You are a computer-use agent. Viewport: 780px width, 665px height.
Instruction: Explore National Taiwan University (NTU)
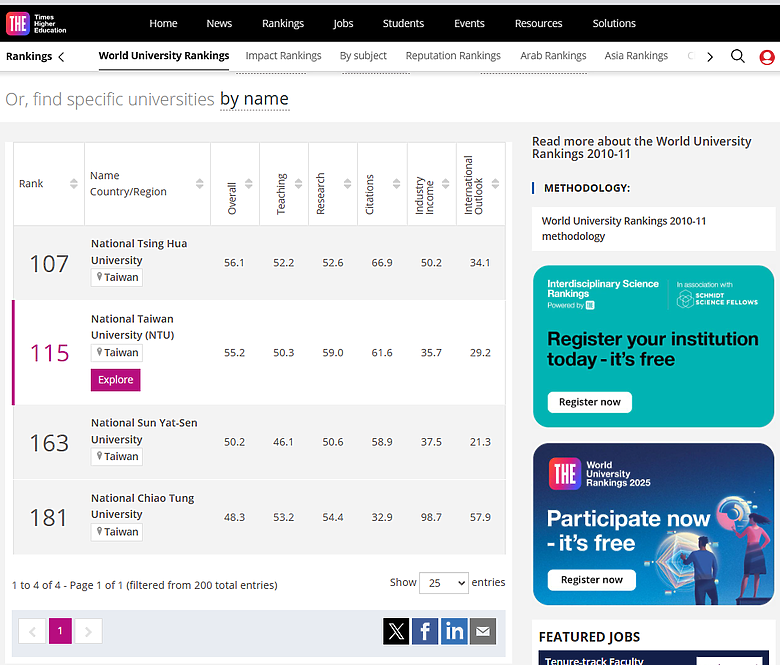(x=115, y=380)
